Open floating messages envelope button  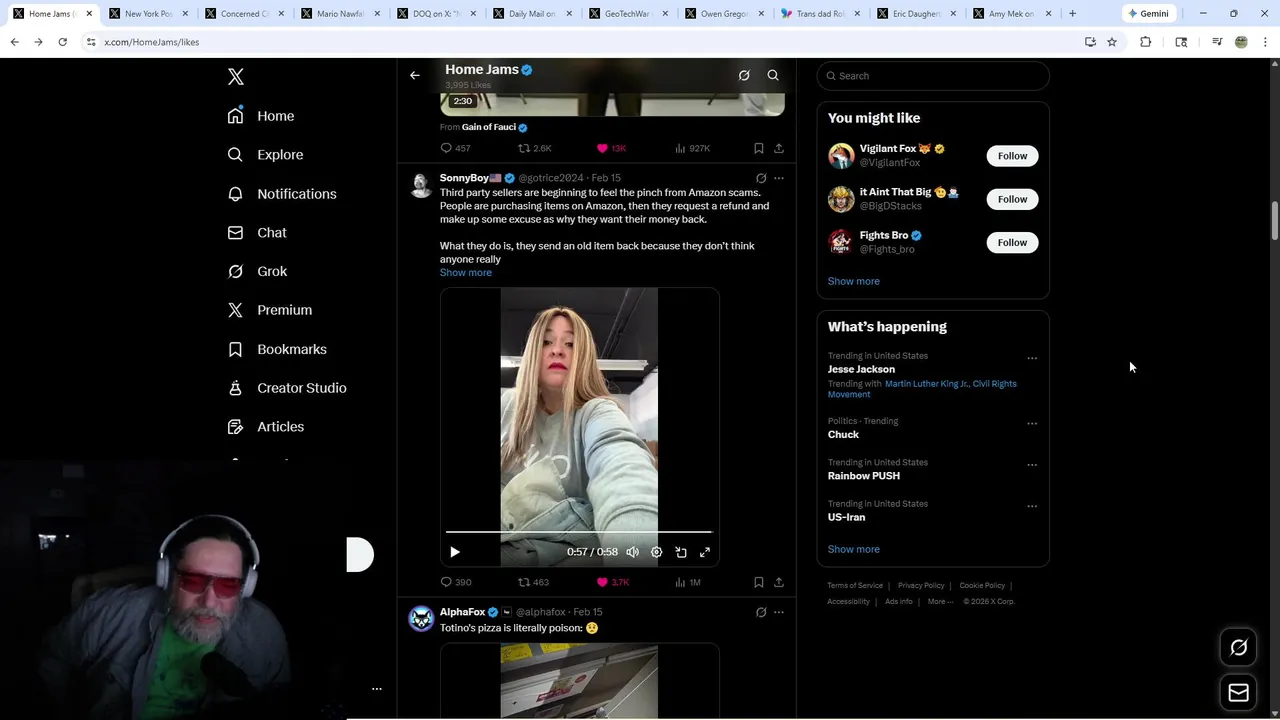coord(1238,693)
